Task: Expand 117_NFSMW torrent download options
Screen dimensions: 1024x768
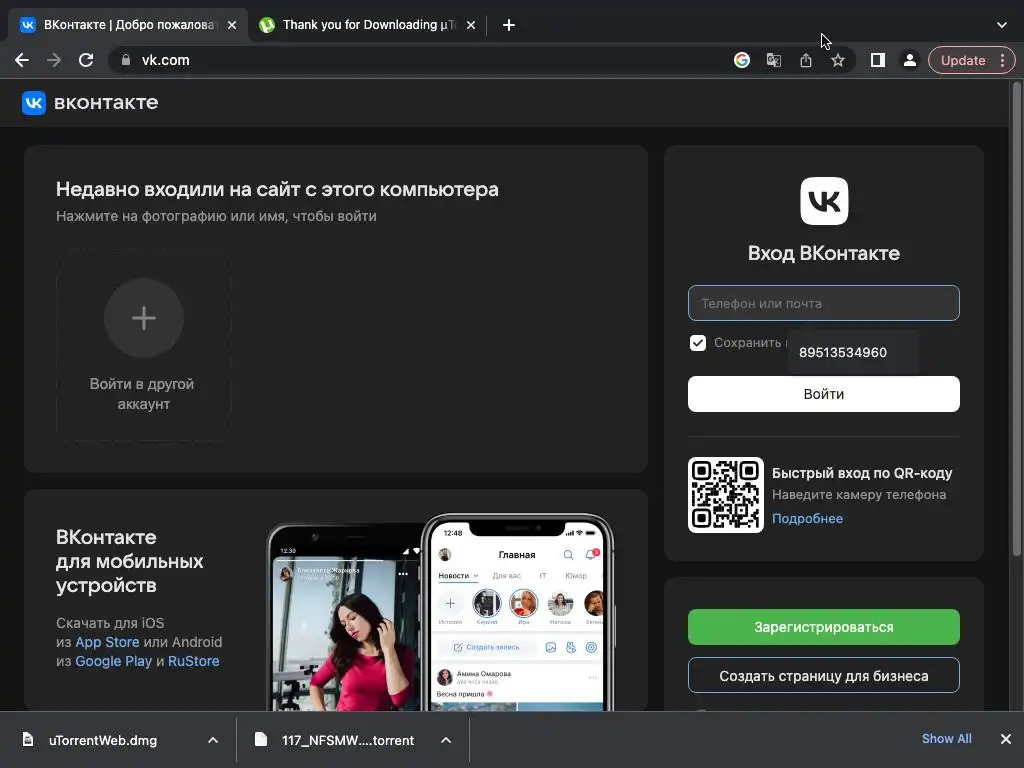Action: 446,740
